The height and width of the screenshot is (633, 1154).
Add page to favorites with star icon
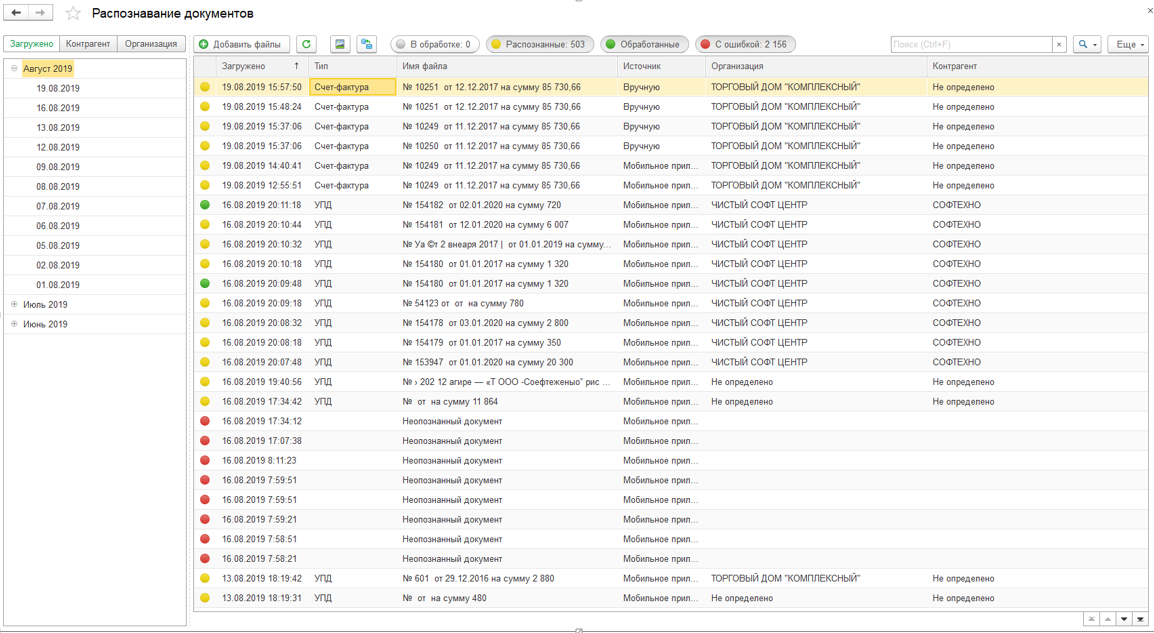[x=73, y=14]
